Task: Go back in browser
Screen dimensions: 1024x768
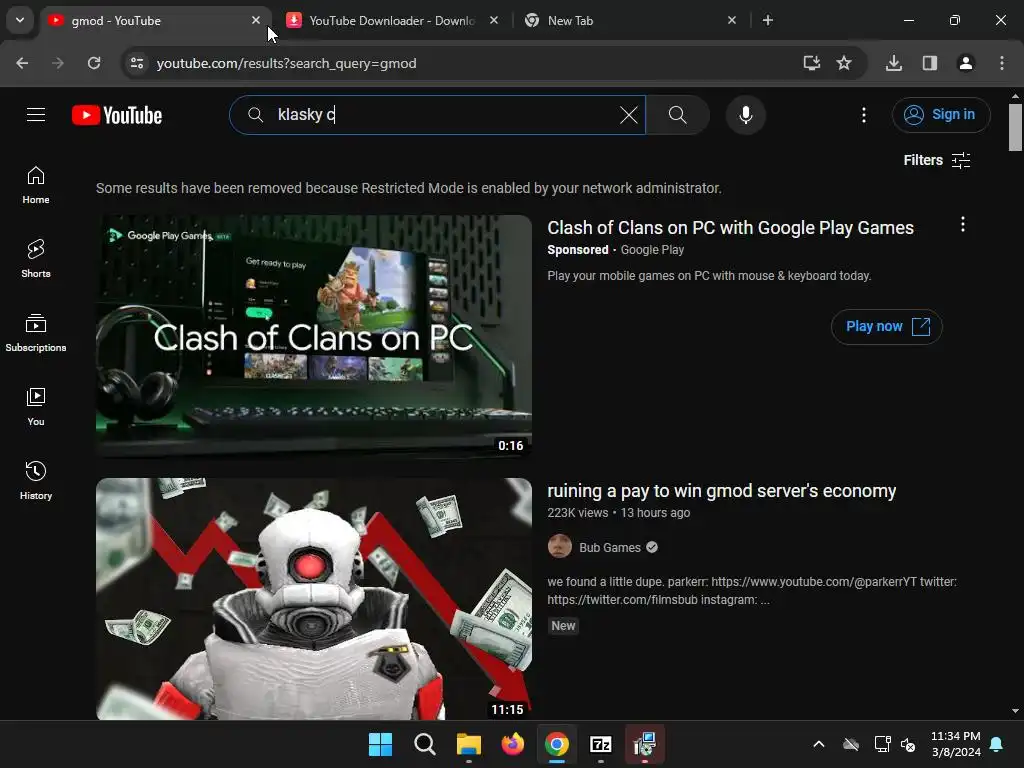Action: (22, 63)
